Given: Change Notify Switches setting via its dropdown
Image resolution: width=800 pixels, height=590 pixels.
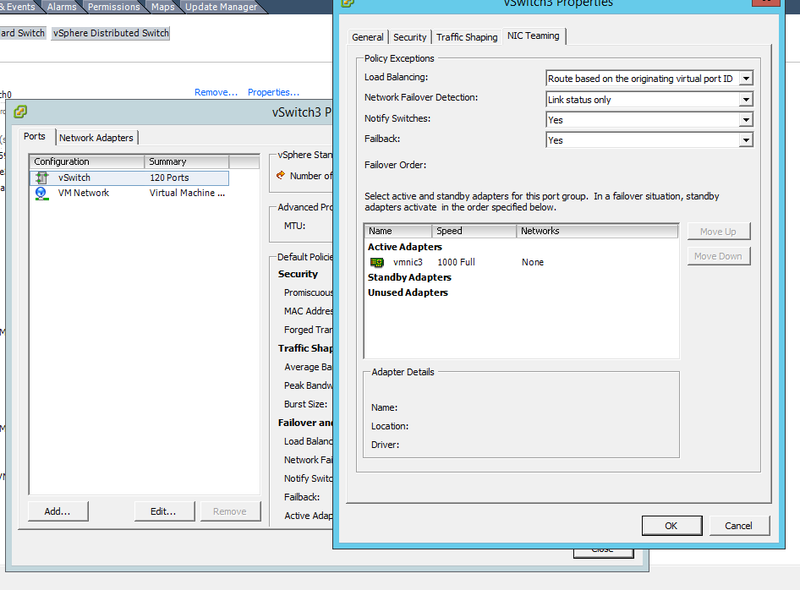Looking at the screenshot, I should (744, 120).
